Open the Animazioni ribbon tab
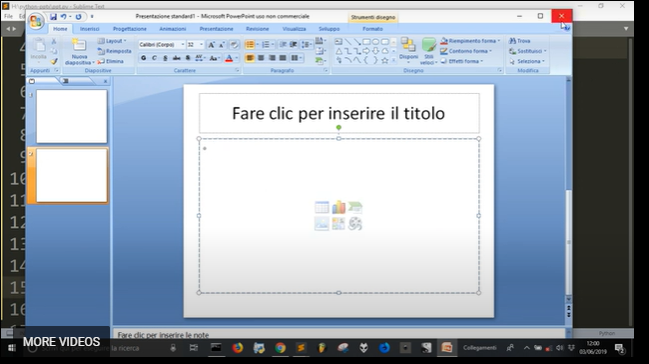Image resolution: width=649 pixels, height=364 pixels. (173, 29)
